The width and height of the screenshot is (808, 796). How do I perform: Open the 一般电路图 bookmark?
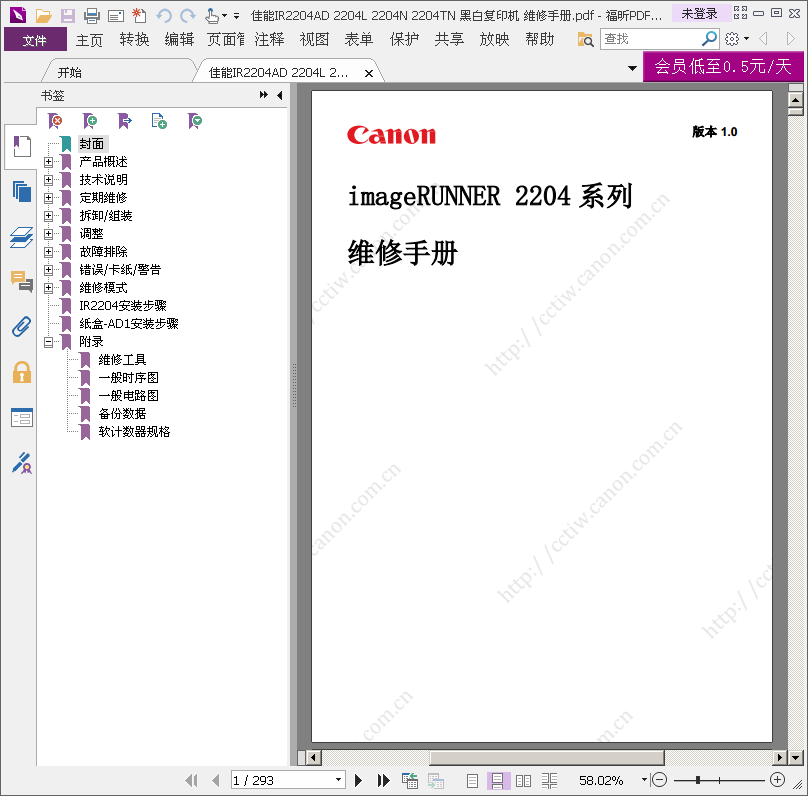128,396
